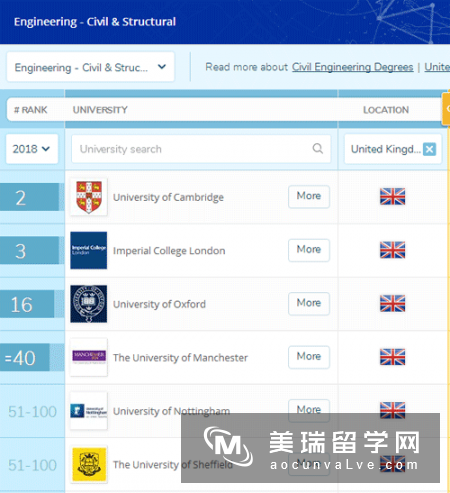The height and width of the screenshot is (493, 450).
Task: Click the rank 16 badge
Action: (27, 304)
